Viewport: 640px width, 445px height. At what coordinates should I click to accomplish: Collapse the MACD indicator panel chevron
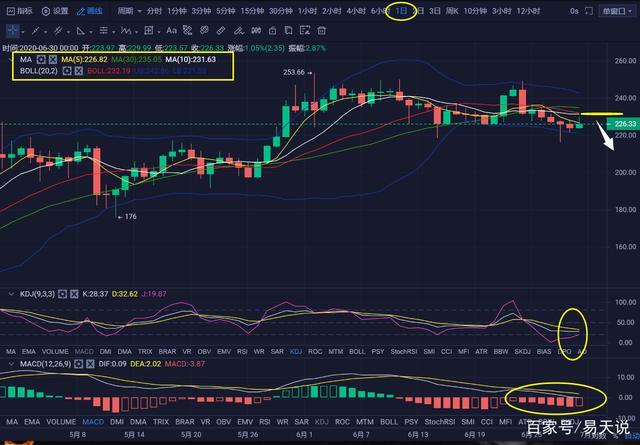11,364
